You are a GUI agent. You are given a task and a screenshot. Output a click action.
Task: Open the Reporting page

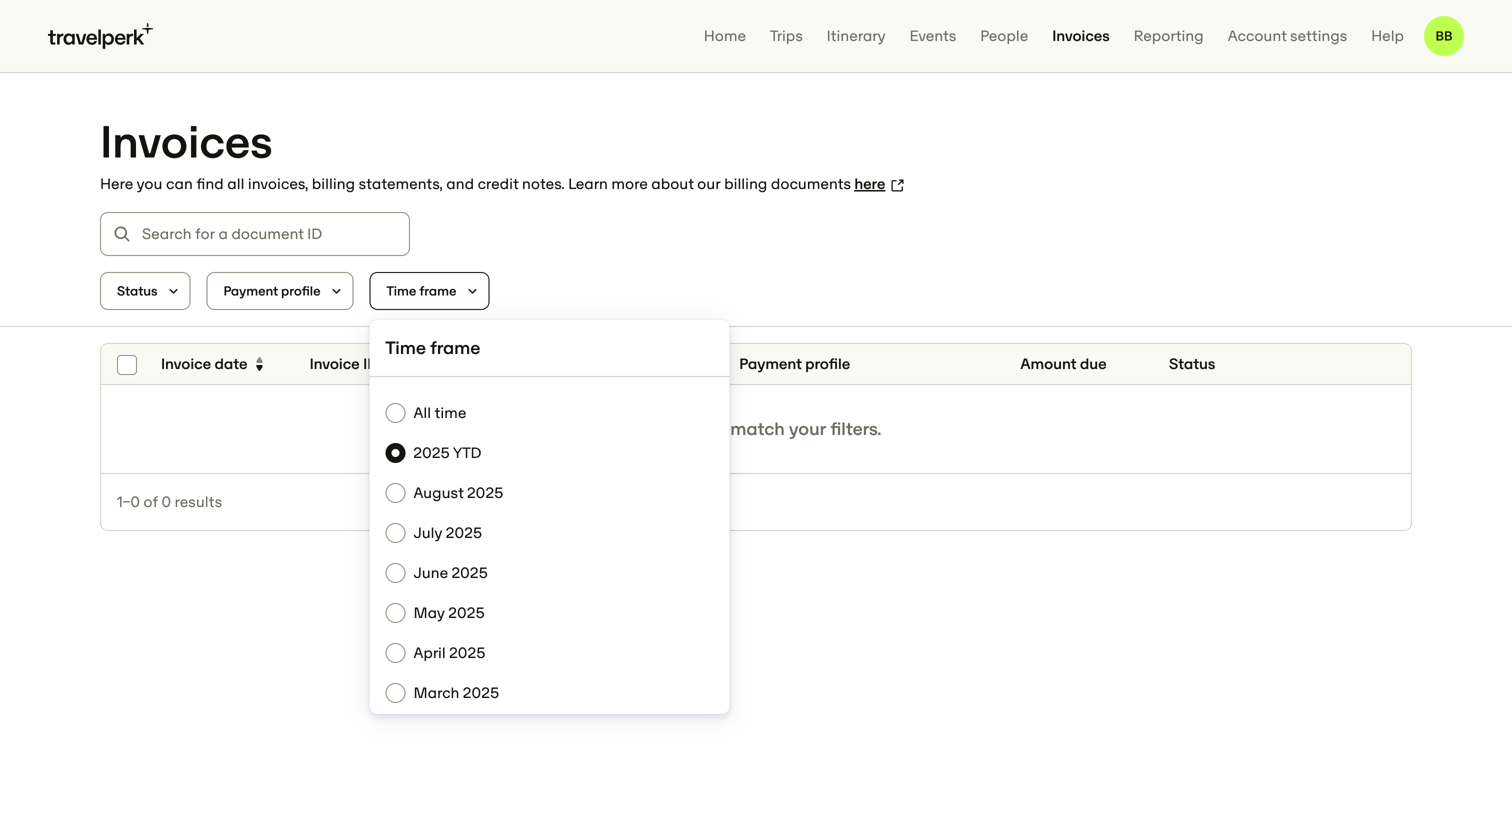point(1168,36)
